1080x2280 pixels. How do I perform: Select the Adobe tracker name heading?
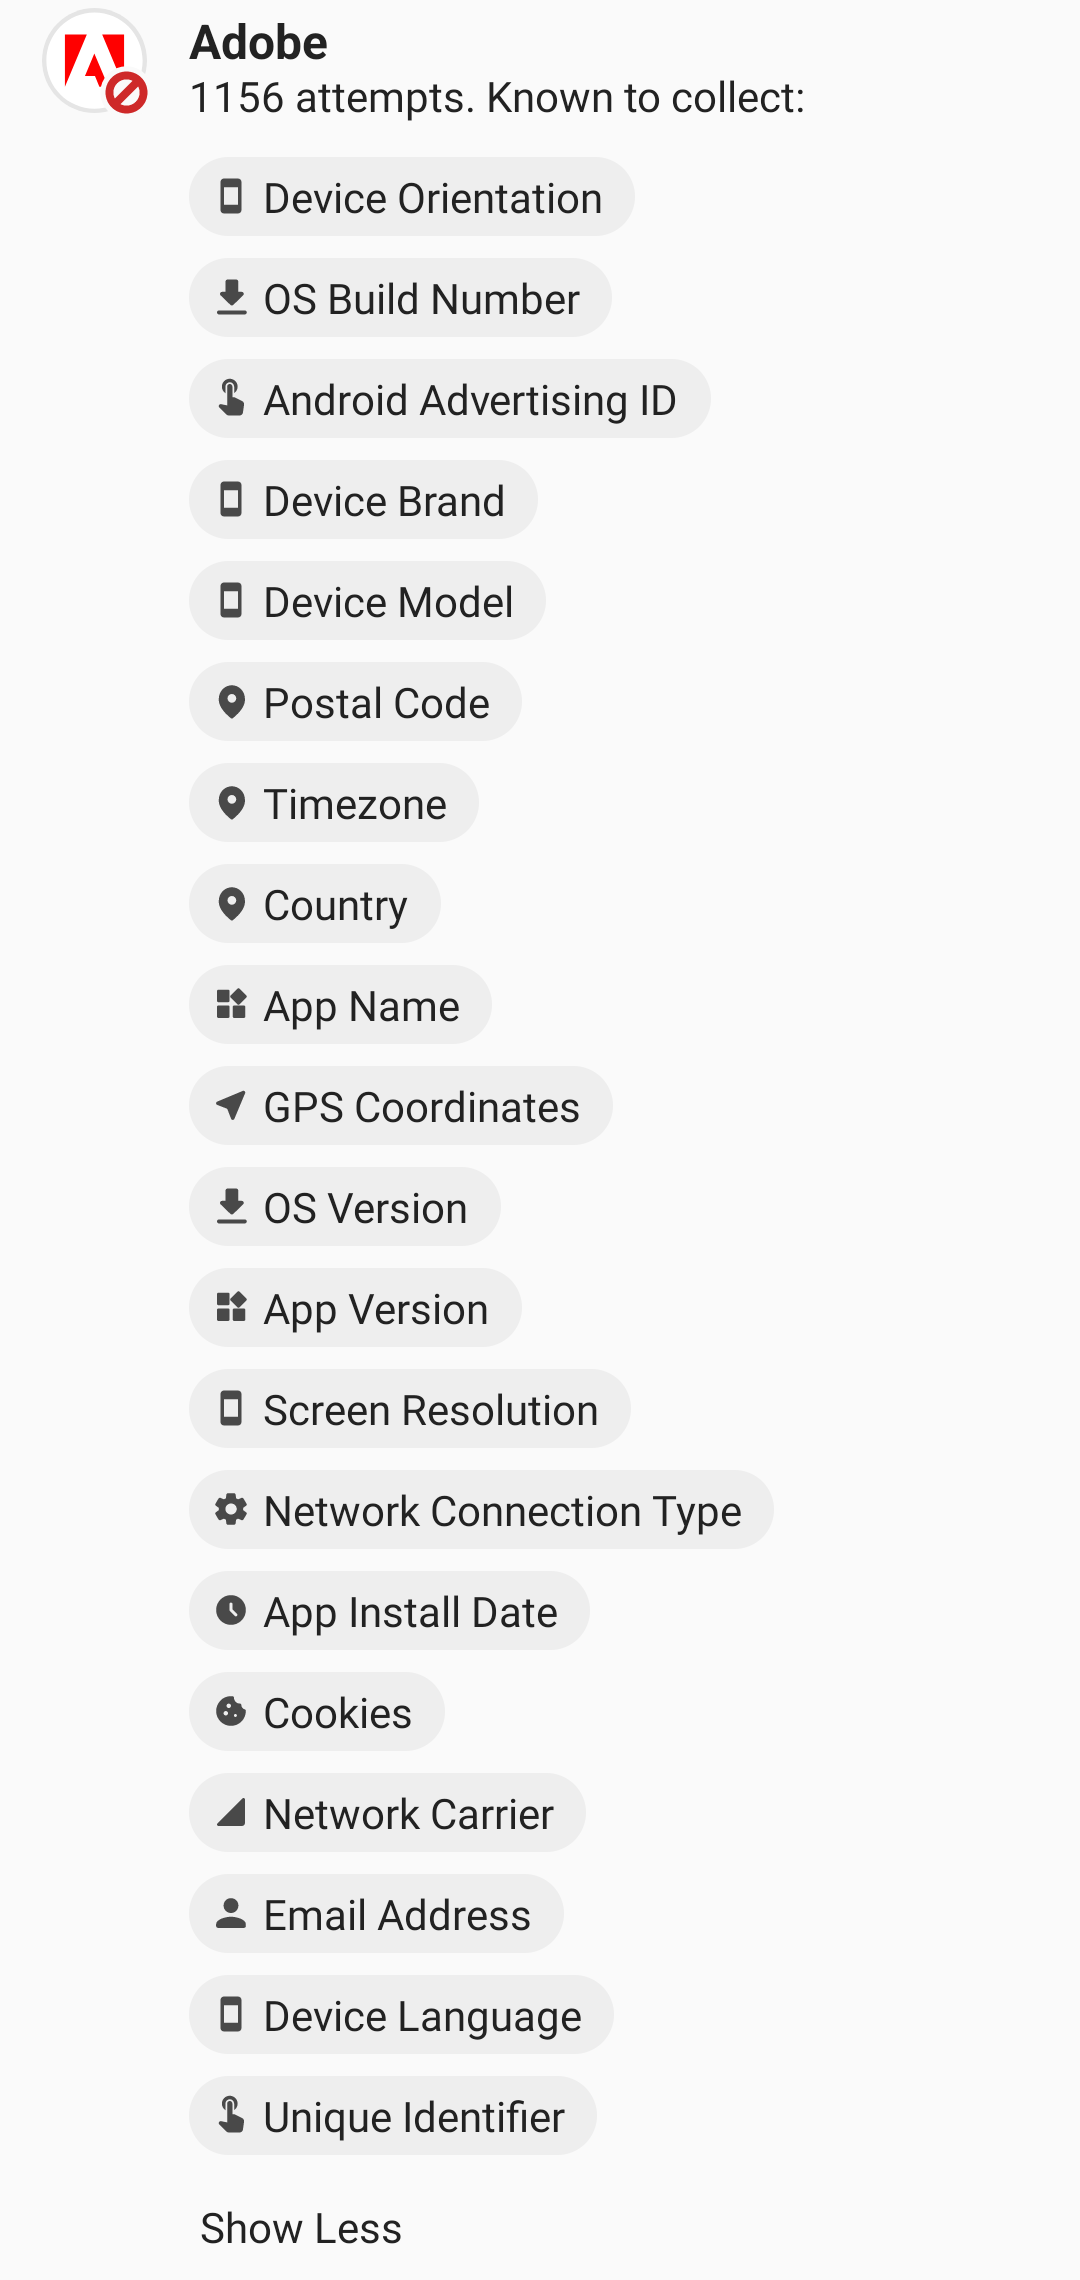(259, 43)
